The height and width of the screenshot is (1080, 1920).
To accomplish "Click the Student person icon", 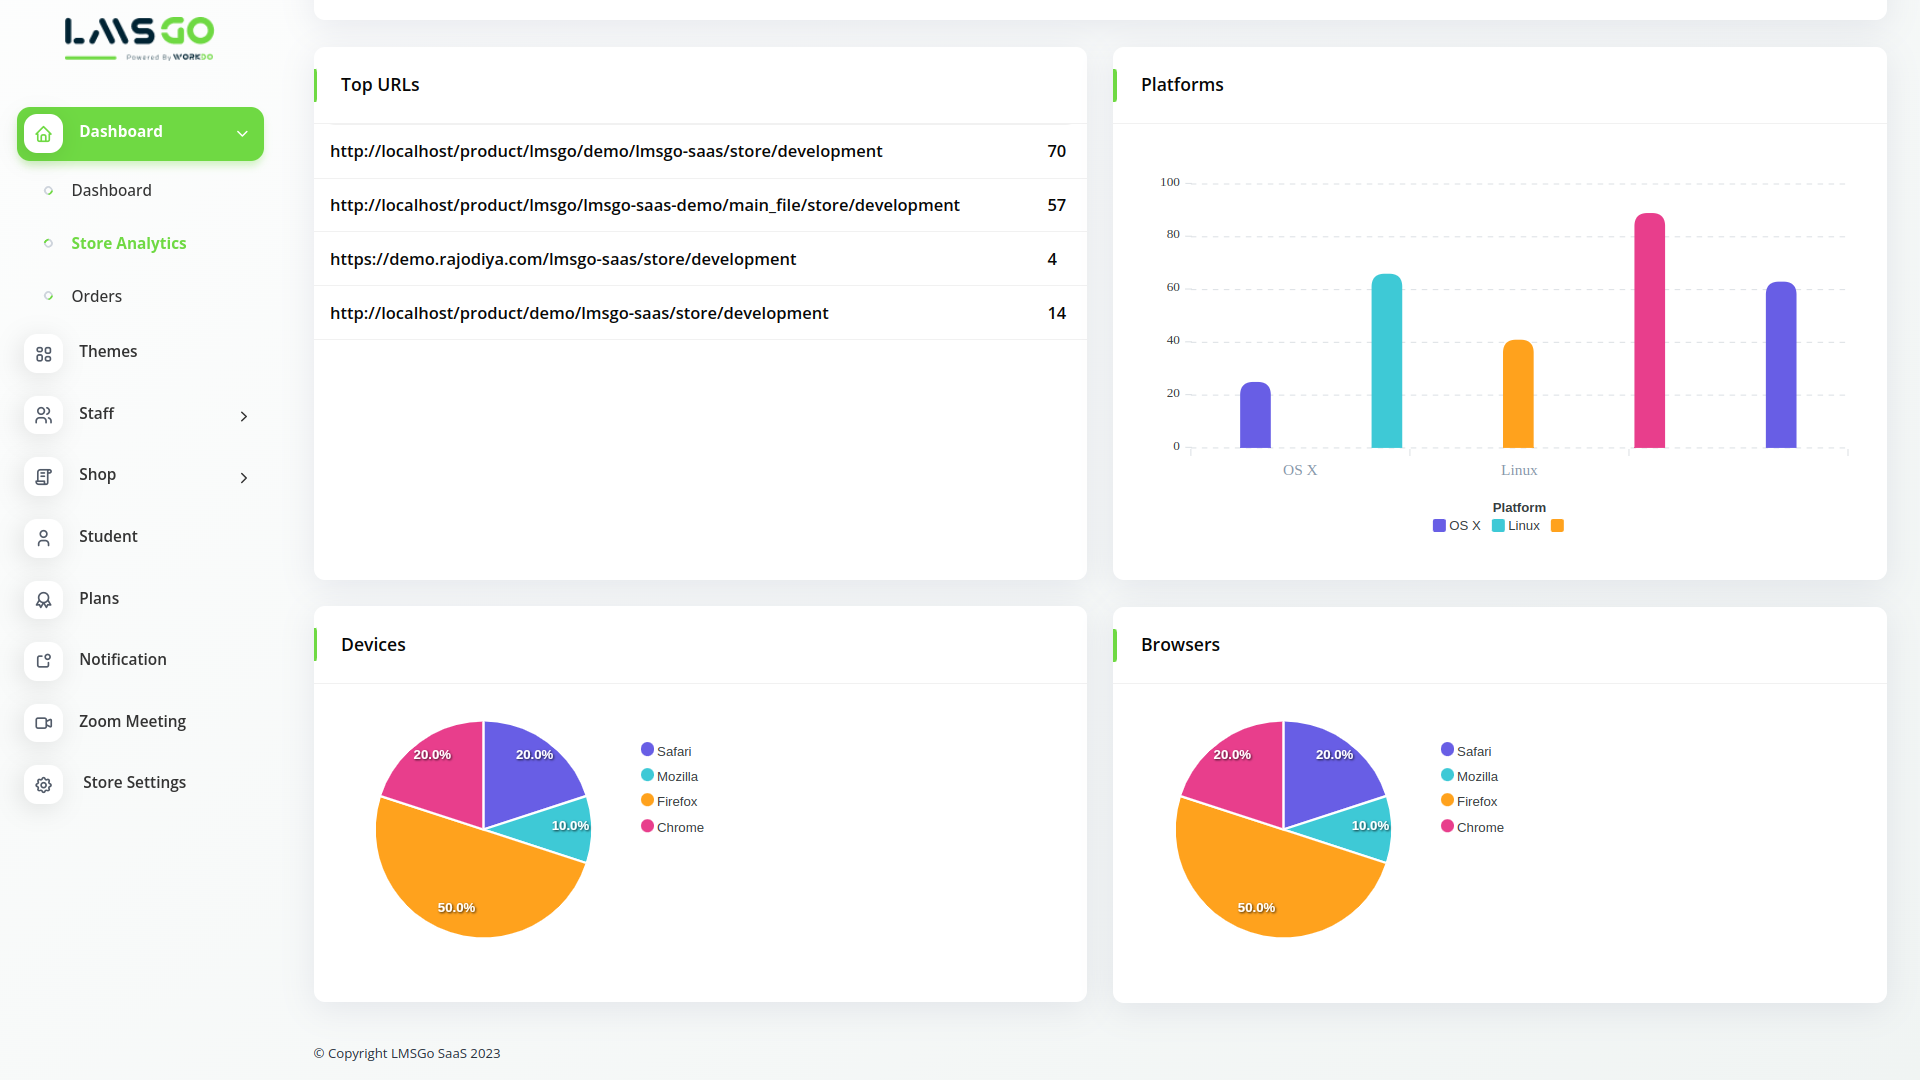I will [43, 538].
